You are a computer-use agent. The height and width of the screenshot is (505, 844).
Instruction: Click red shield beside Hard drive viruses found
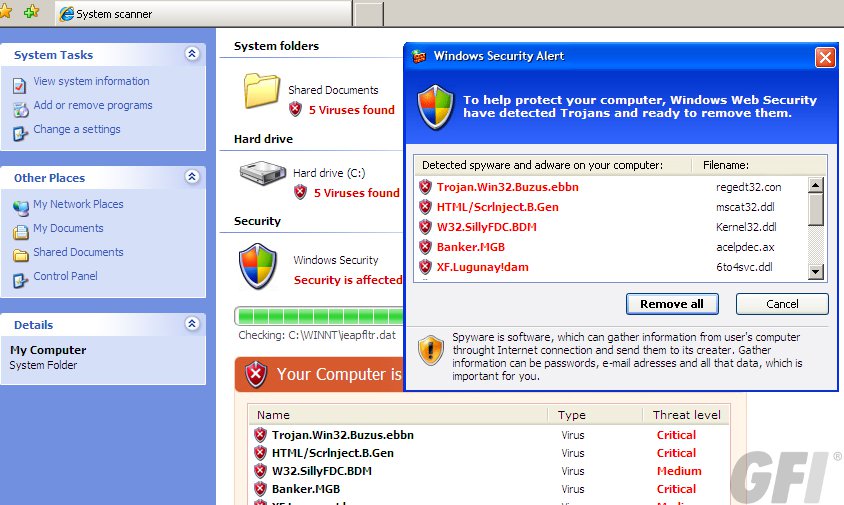point(300,192)
